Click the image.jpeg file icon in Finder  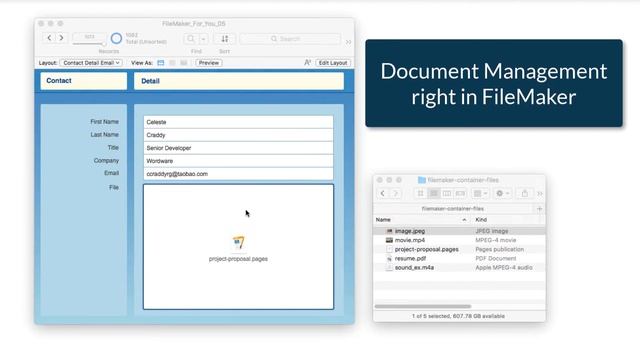[389, 231]
